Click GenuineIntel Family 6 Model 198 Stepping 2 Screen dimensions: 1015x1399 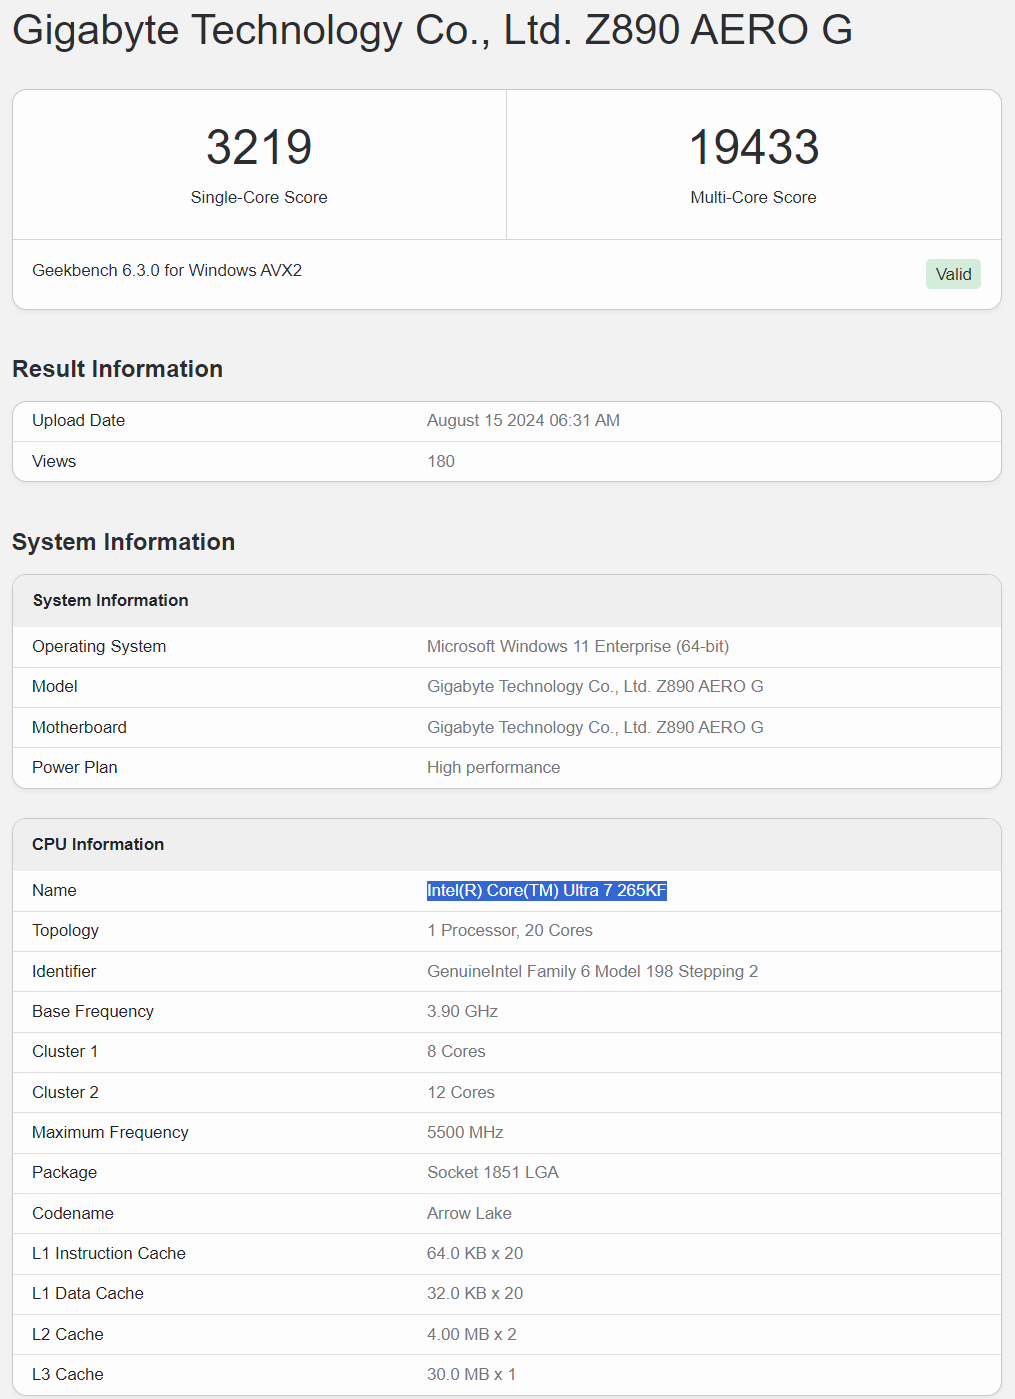(592, 971)
